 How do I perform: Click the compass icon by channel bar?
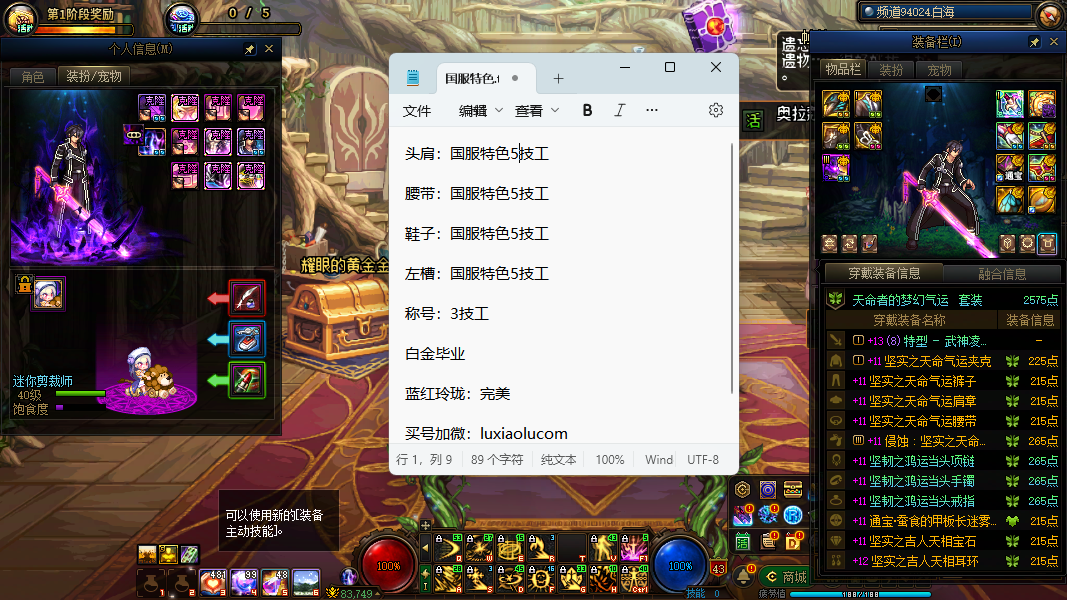1049,14
